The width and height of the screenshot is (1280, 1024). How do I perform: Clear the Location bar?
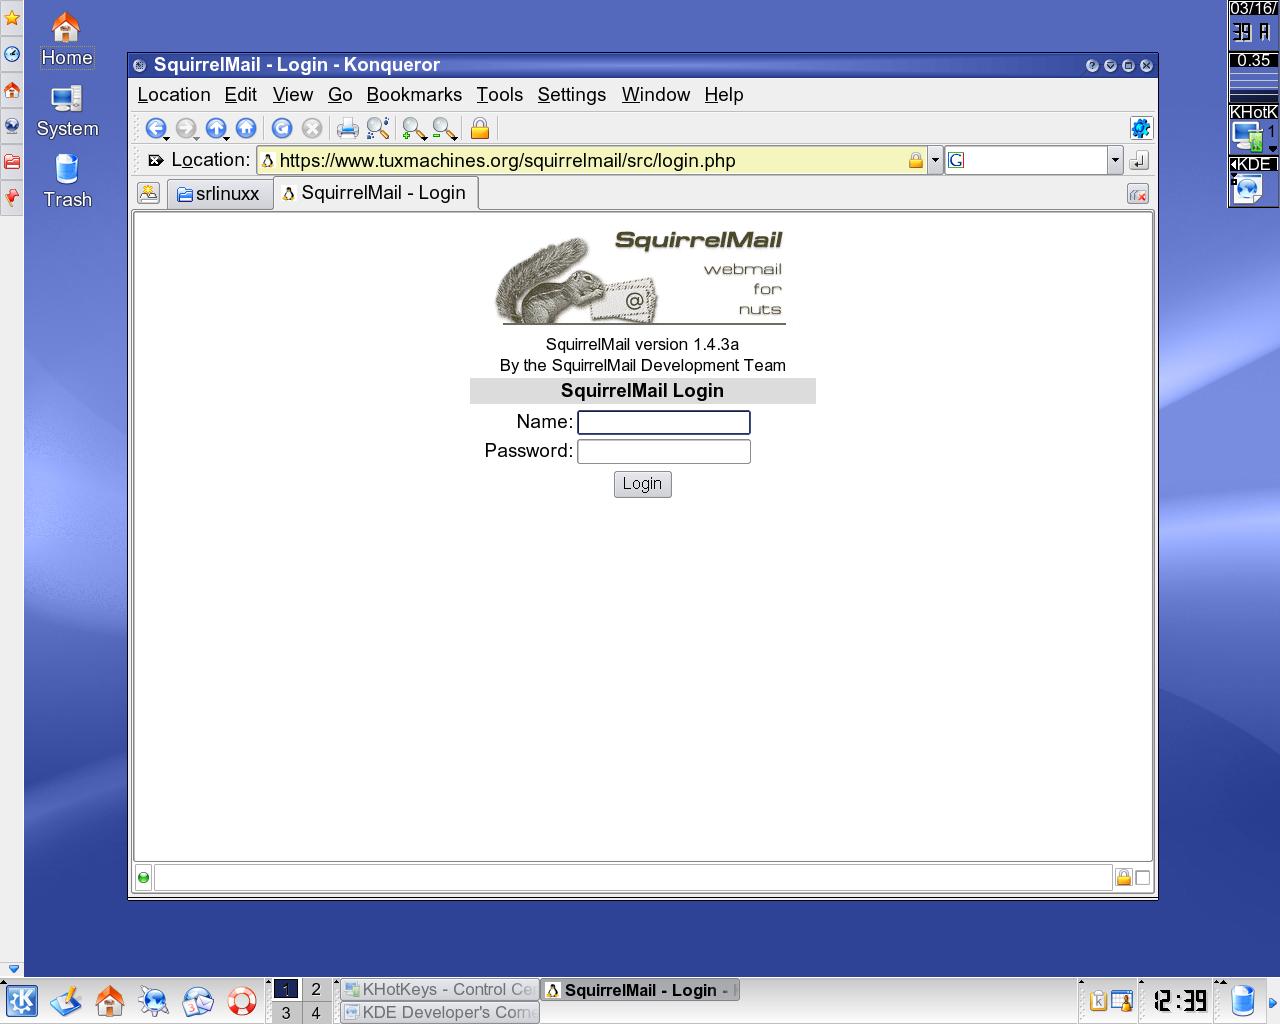coord(155,160)
